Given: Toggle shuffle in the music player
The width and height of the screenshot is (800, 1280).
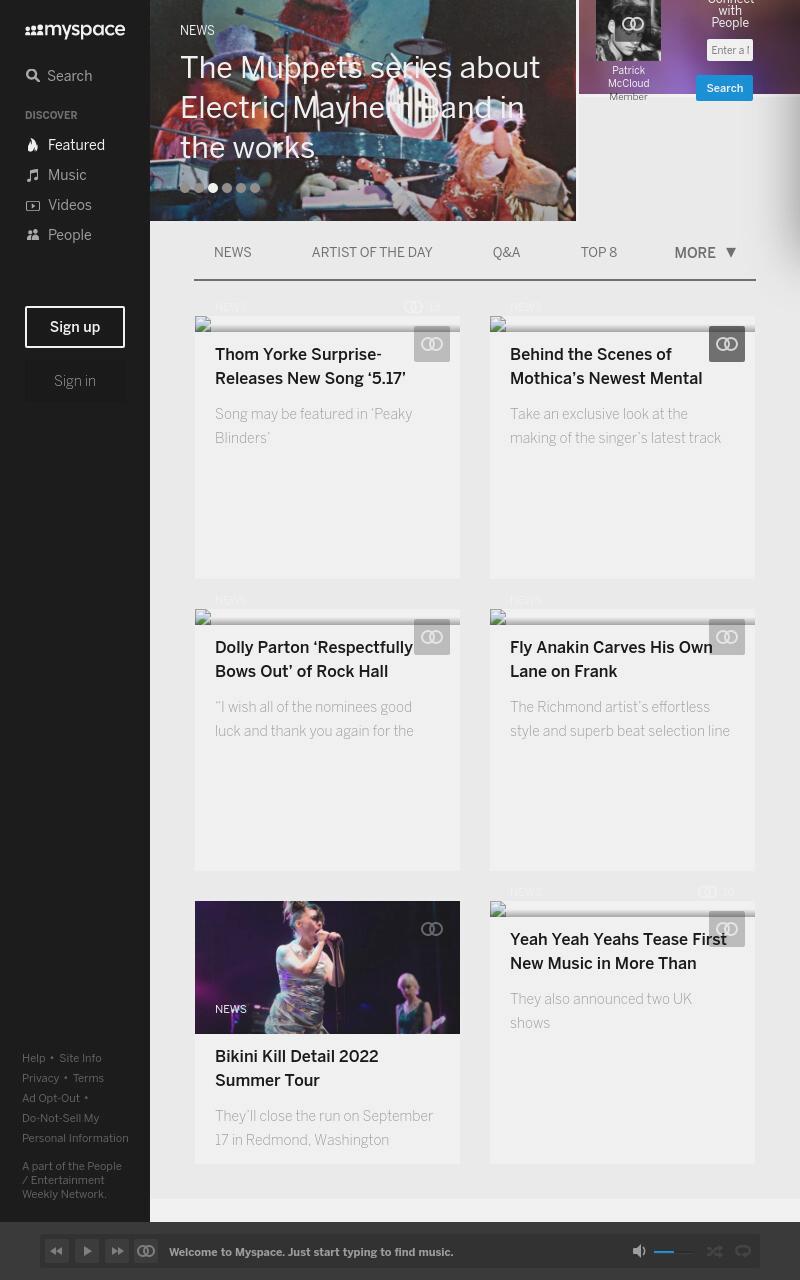Looking at the screenshot, I should (715, 1251).
